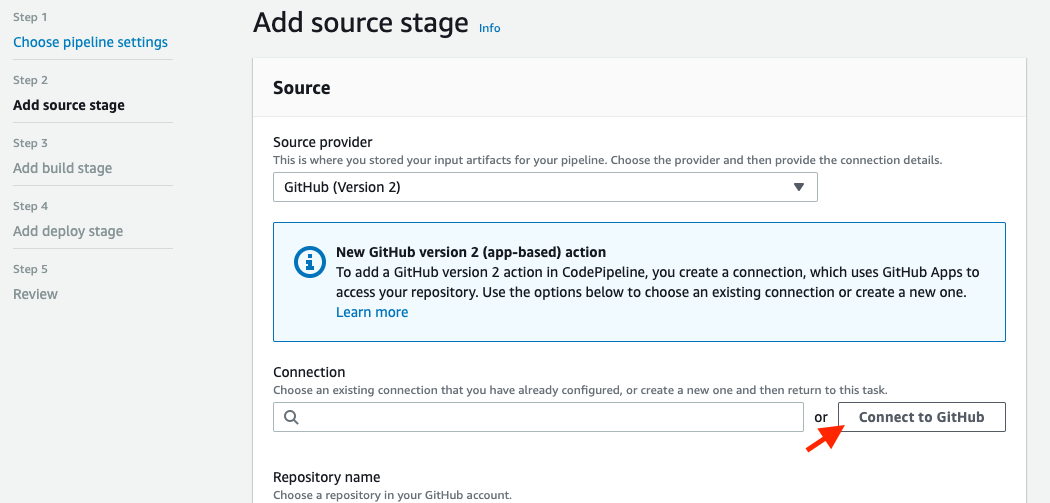
Task: Click the Step 1 label
Action: tap(30, 17)
